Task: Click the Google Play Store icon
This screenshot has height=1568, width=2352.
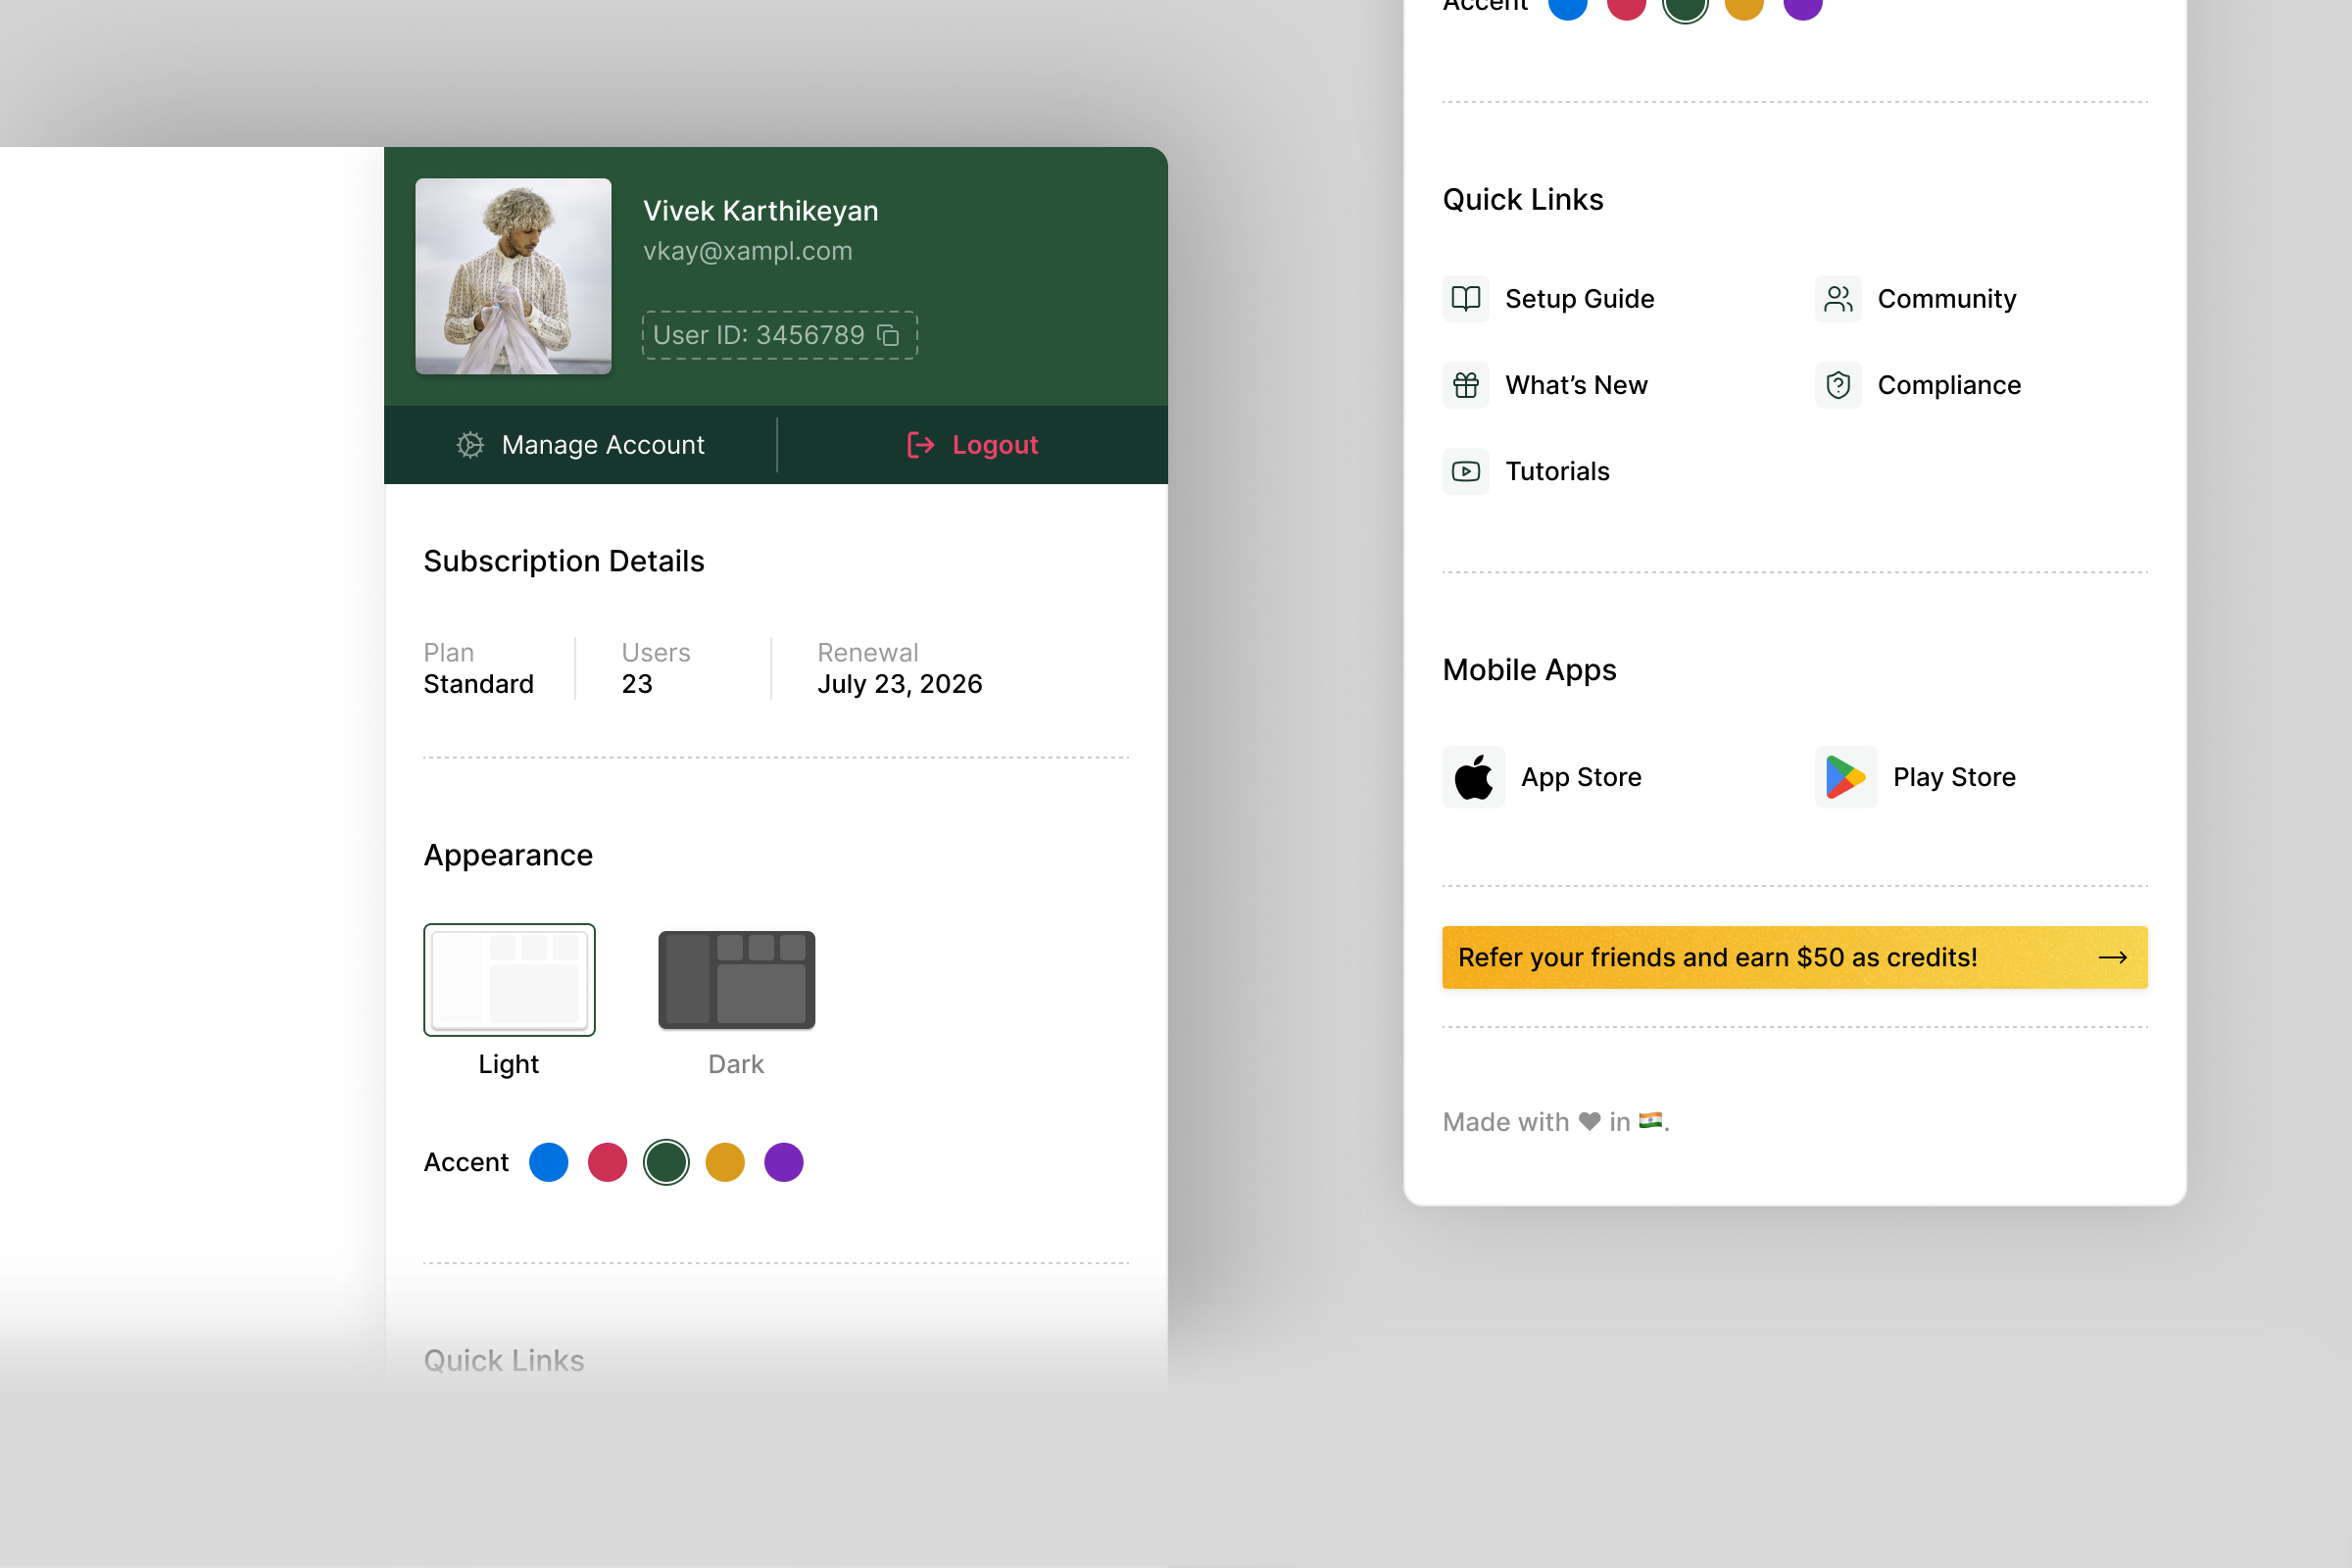Action: pyautogui.click(x=1845, y=777)
